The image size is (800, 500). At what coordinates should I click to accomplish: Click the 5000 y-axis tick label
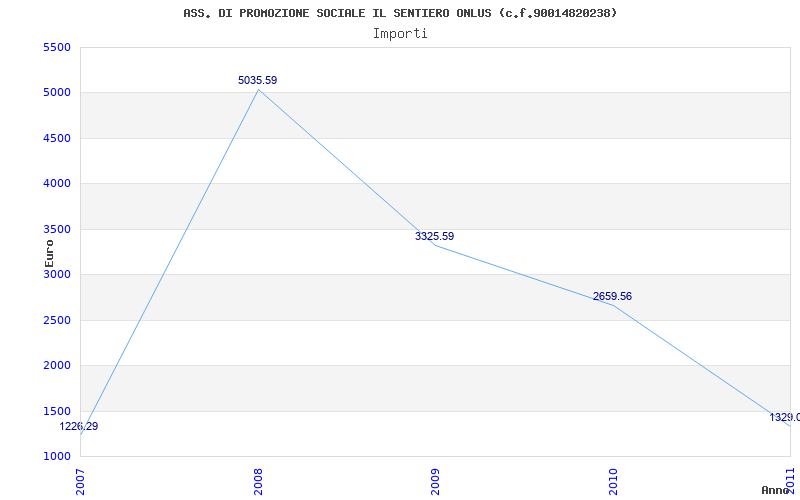pyautogui.click(x=56, y=93)
